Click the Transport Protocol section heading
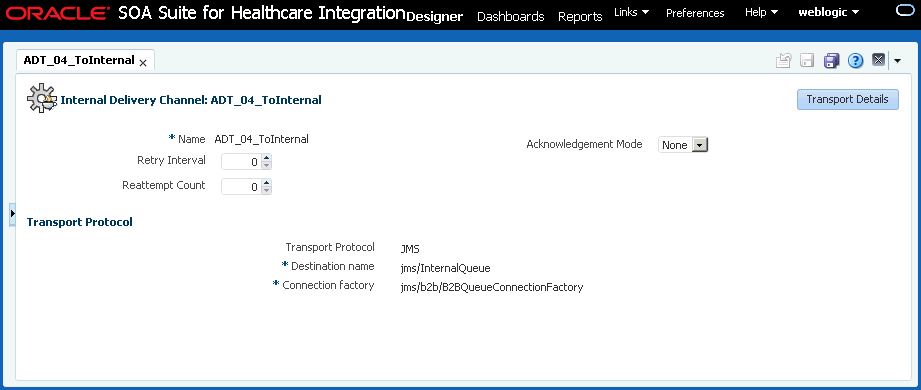The height and width of the screenshot is (390, 921). coord(80,222)
